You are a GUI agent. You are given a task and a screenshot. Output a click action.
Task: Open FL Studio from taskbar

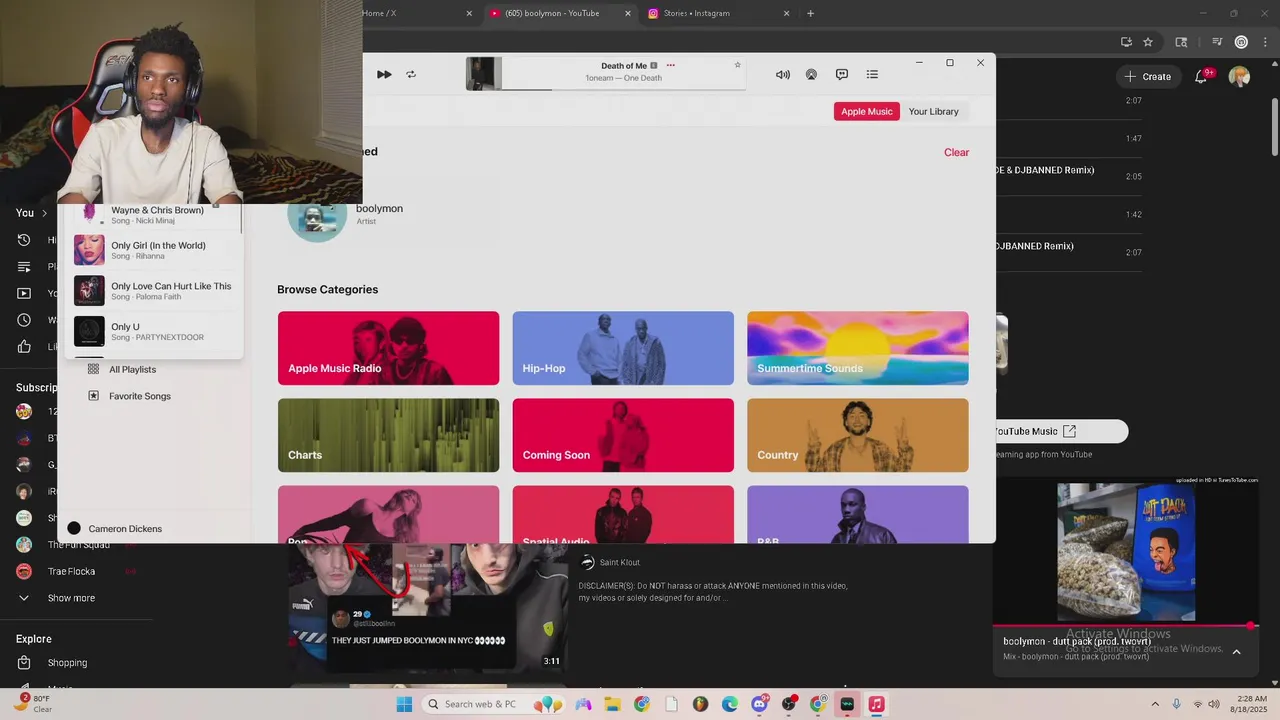[x=700, y=704]
